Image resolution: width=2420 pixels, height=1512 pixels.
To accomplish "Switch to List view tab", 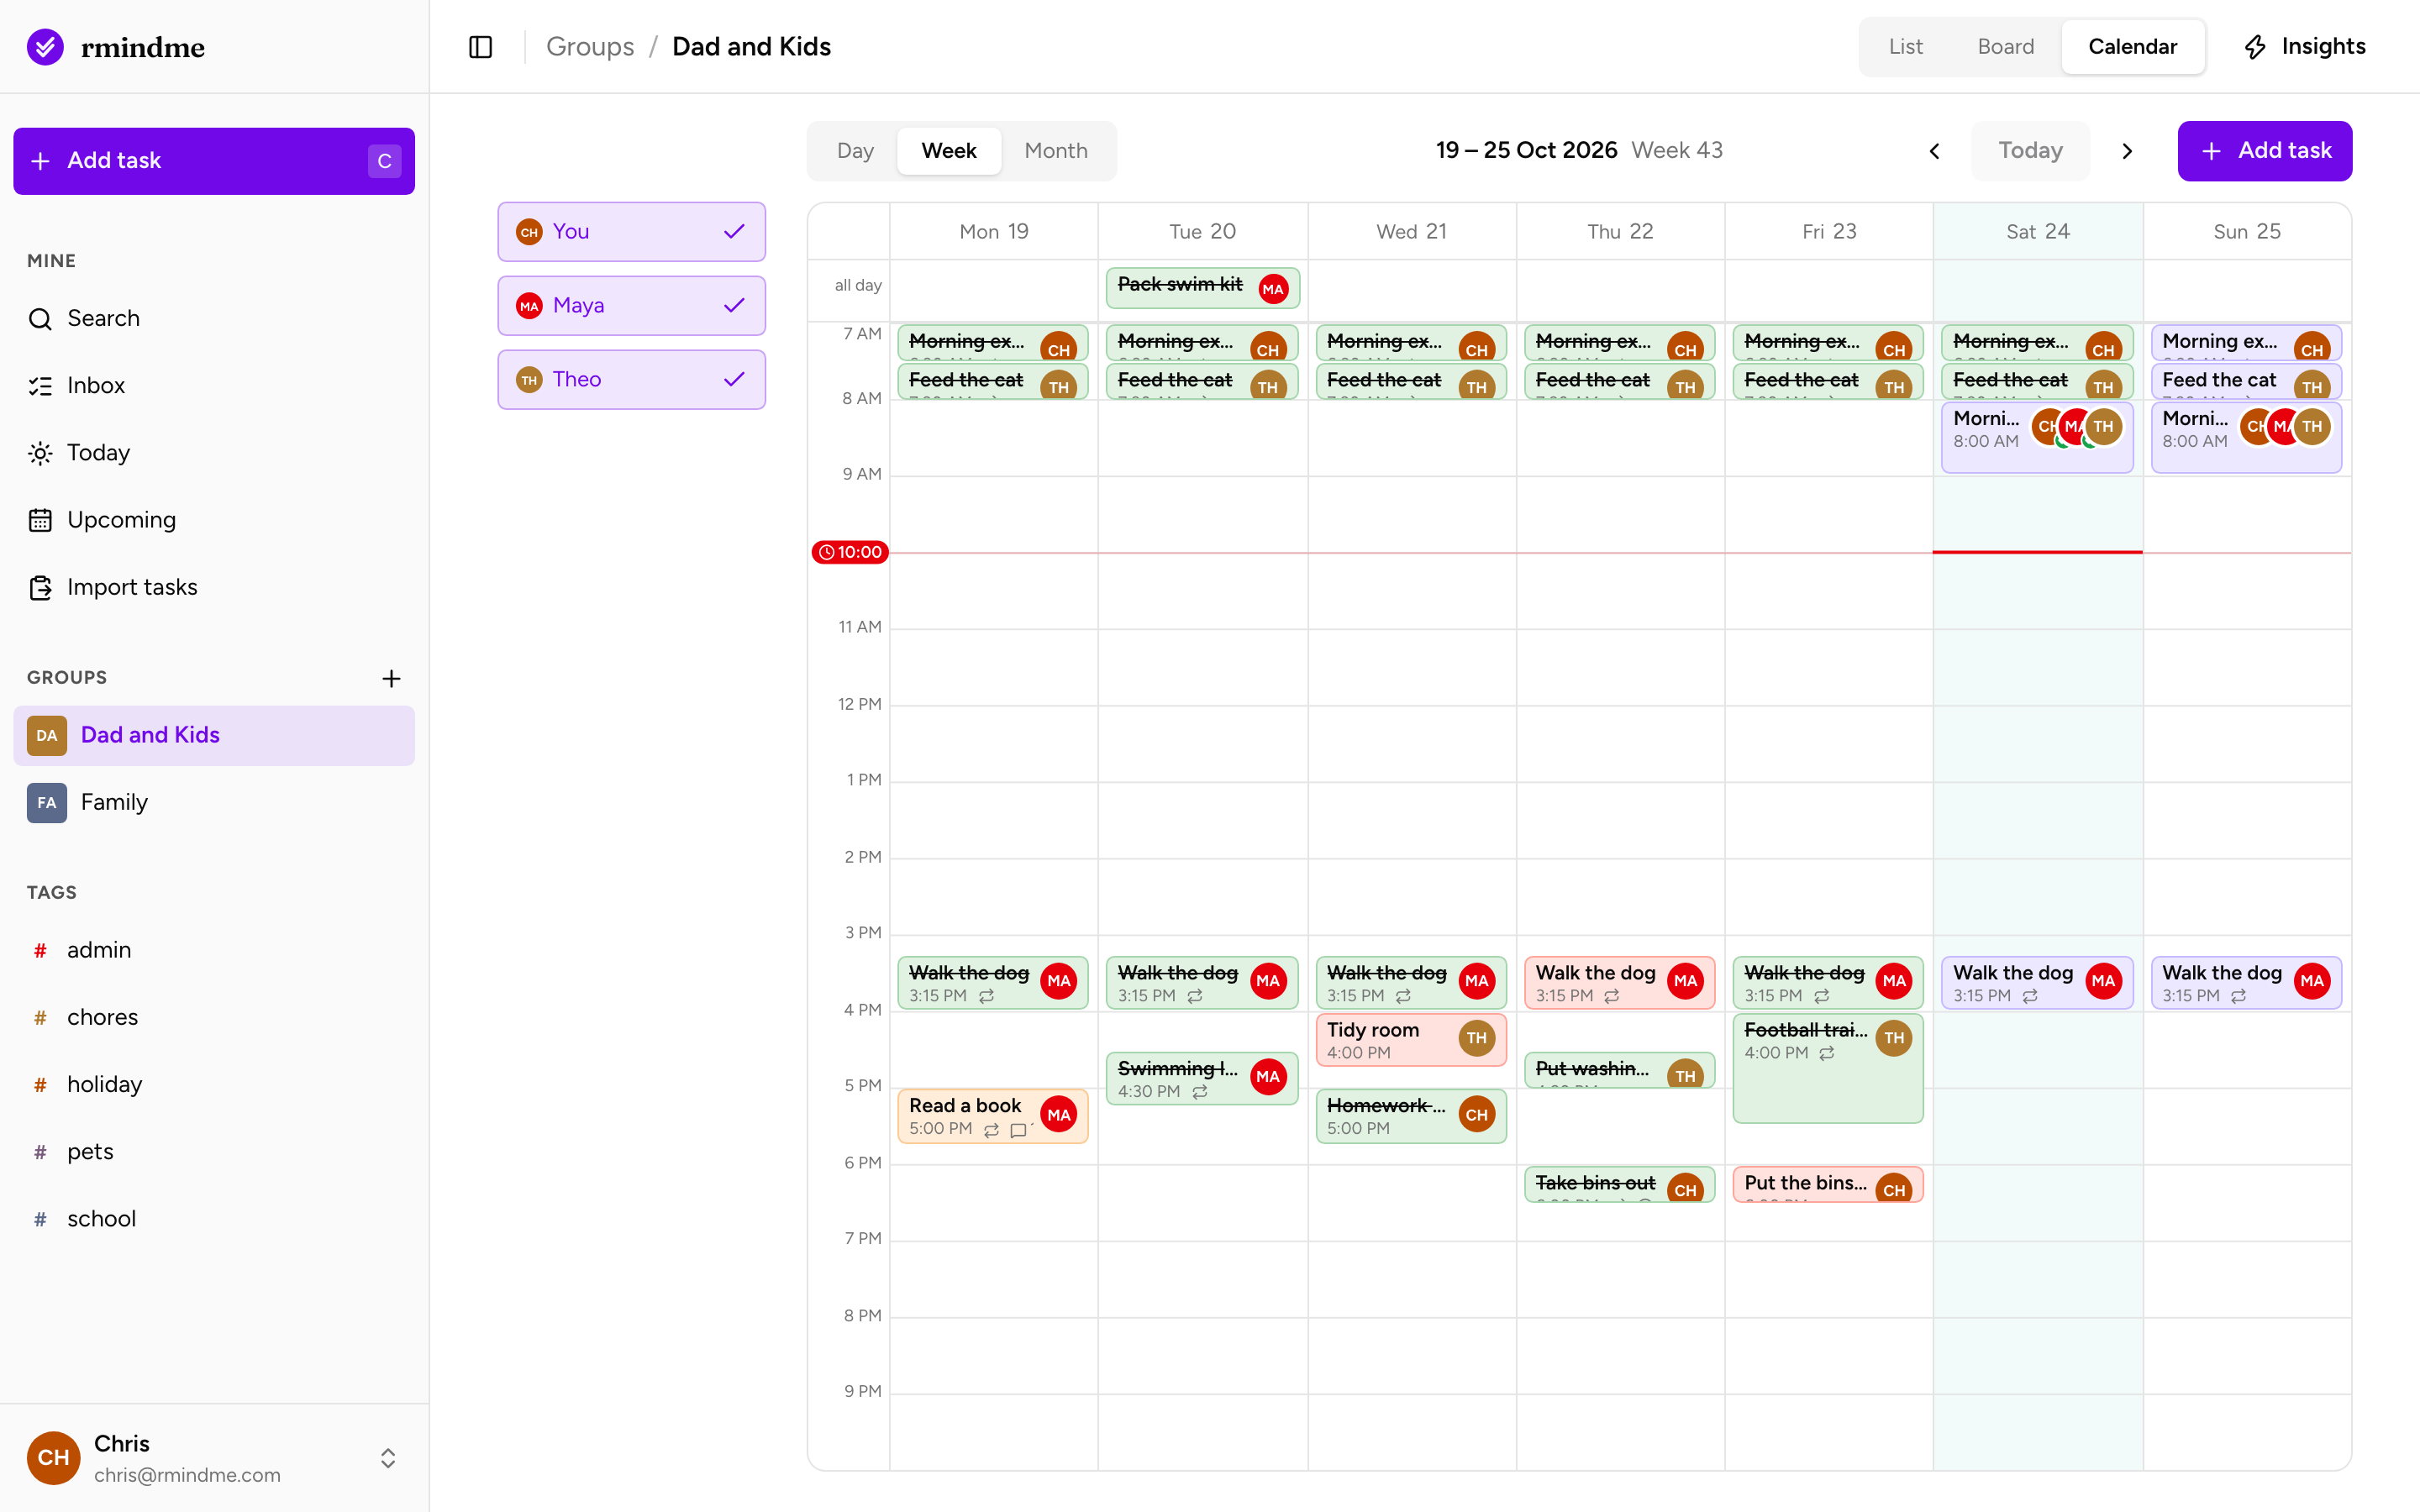I will 1905,47.
